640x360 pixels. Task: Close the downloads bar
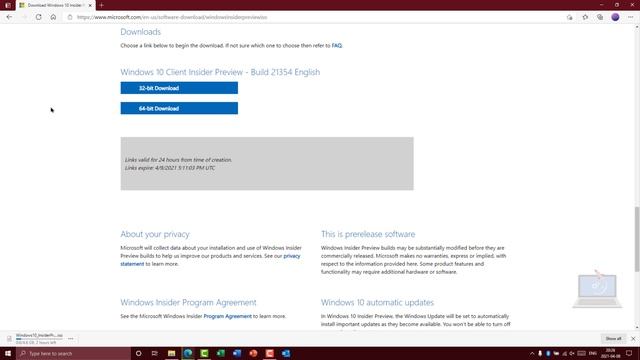[x=633, y=339]
